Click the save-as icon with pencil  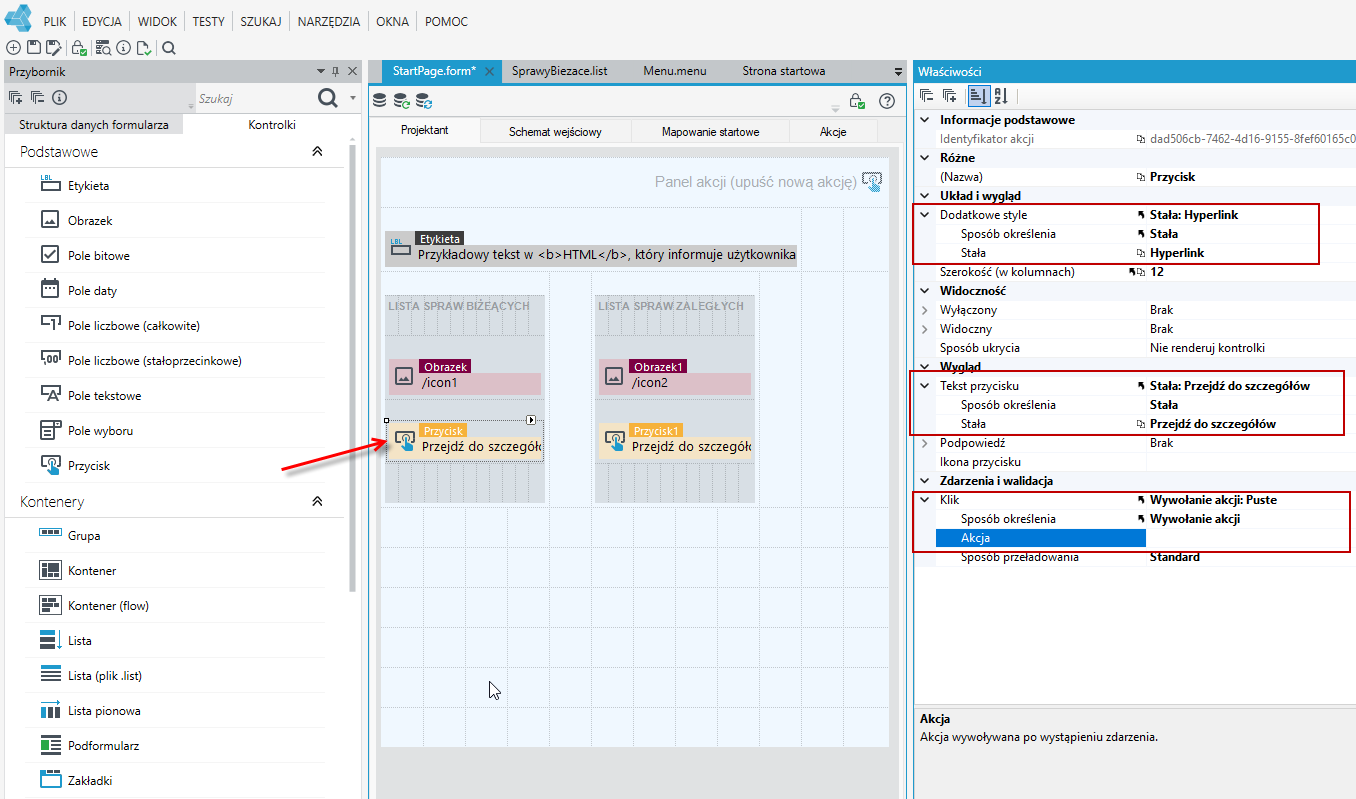54,47
